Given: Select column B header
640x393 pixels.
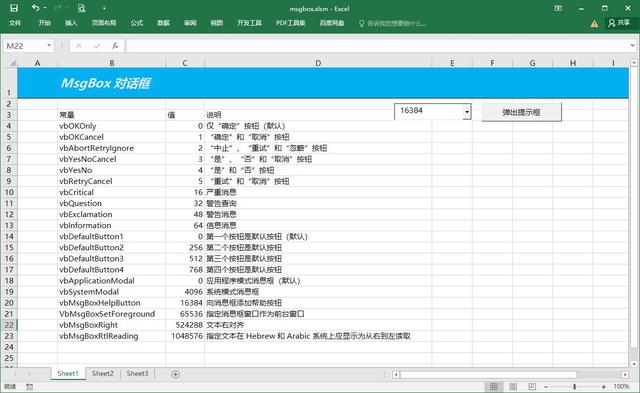Looking at the screenshot, I should (x=112, y=63).
